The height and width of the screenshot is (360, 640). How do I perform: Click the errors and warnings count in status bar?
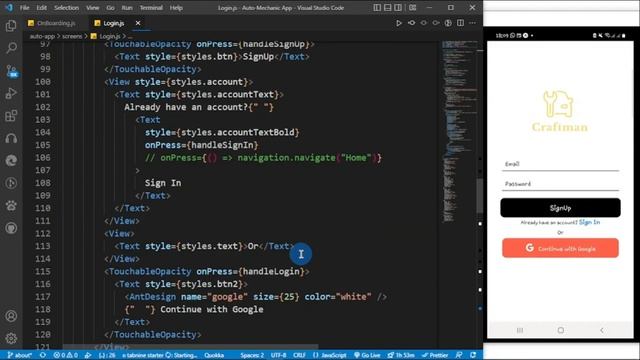(65, 355)
